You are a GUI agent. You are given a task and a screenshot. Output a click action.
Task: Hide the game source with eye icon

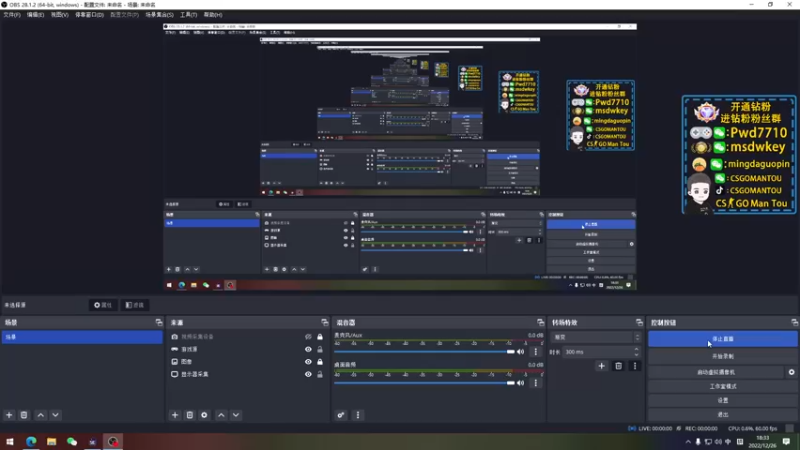click(308, 349)
